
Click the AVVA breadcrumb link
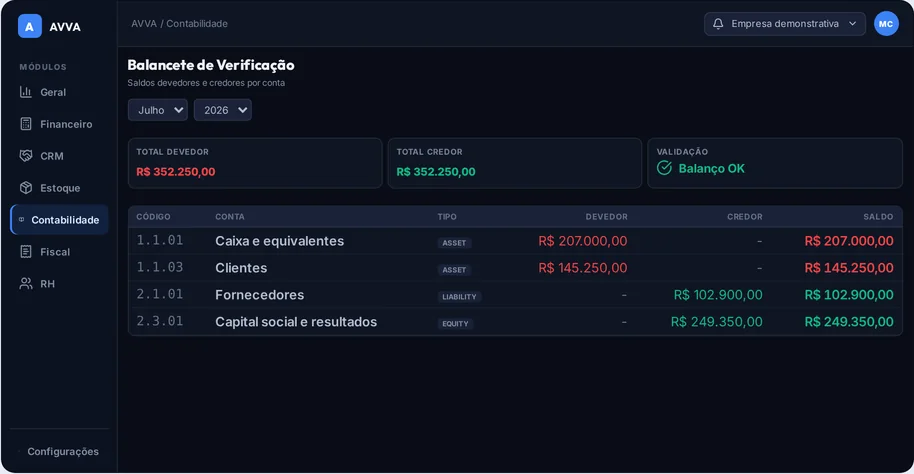pyautogui.click(x=144, y=24)
